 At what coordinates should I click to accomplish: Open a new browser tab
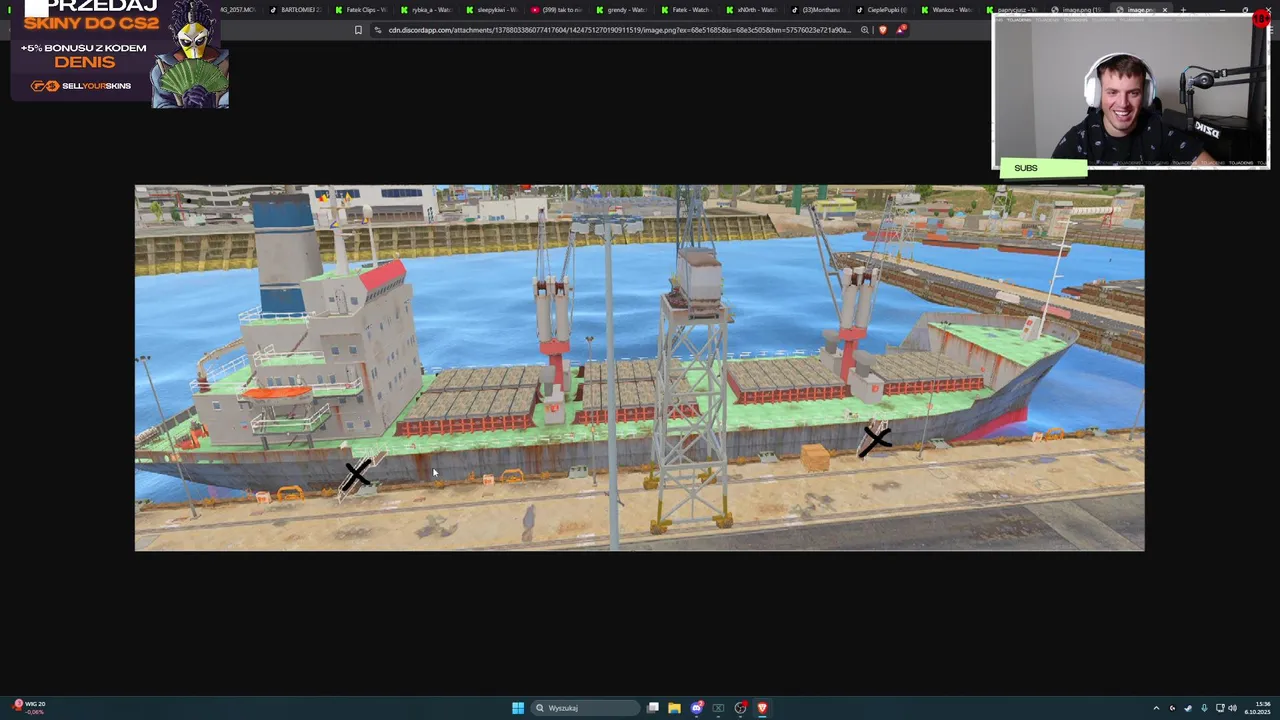pos(1183,10)
